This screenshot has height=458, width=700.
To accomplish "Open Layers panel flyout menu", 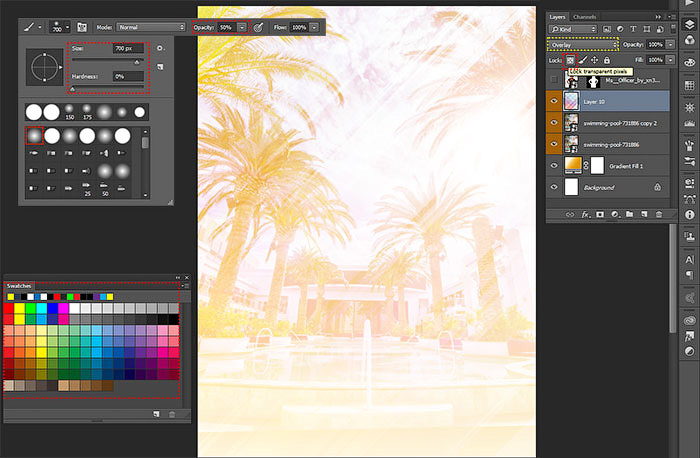I will point(672,17).
